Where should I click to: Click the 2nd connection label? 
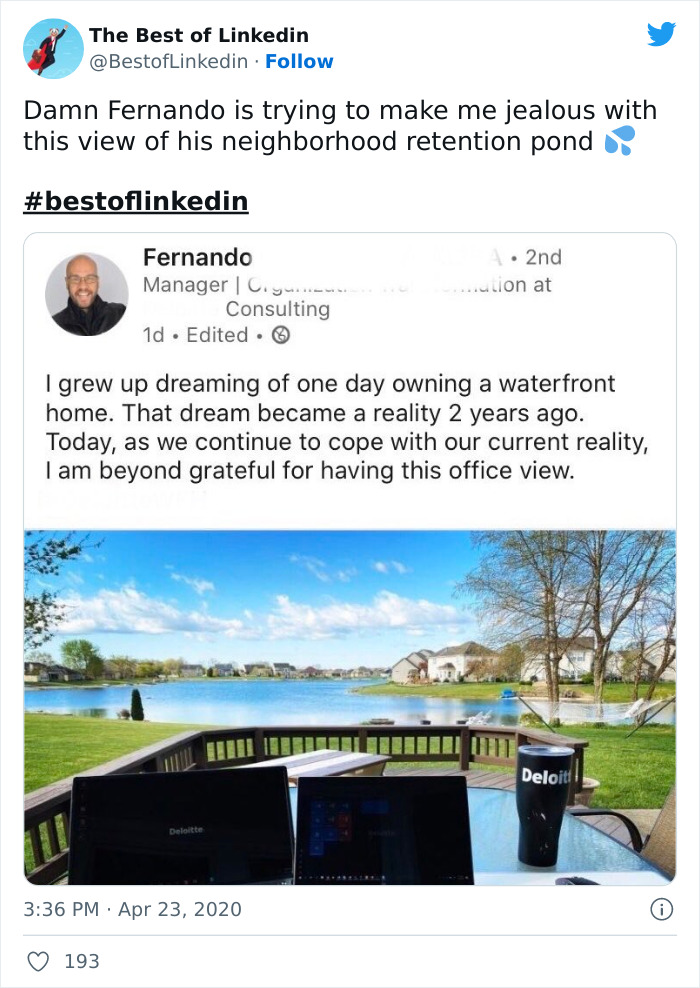point(545,256)
